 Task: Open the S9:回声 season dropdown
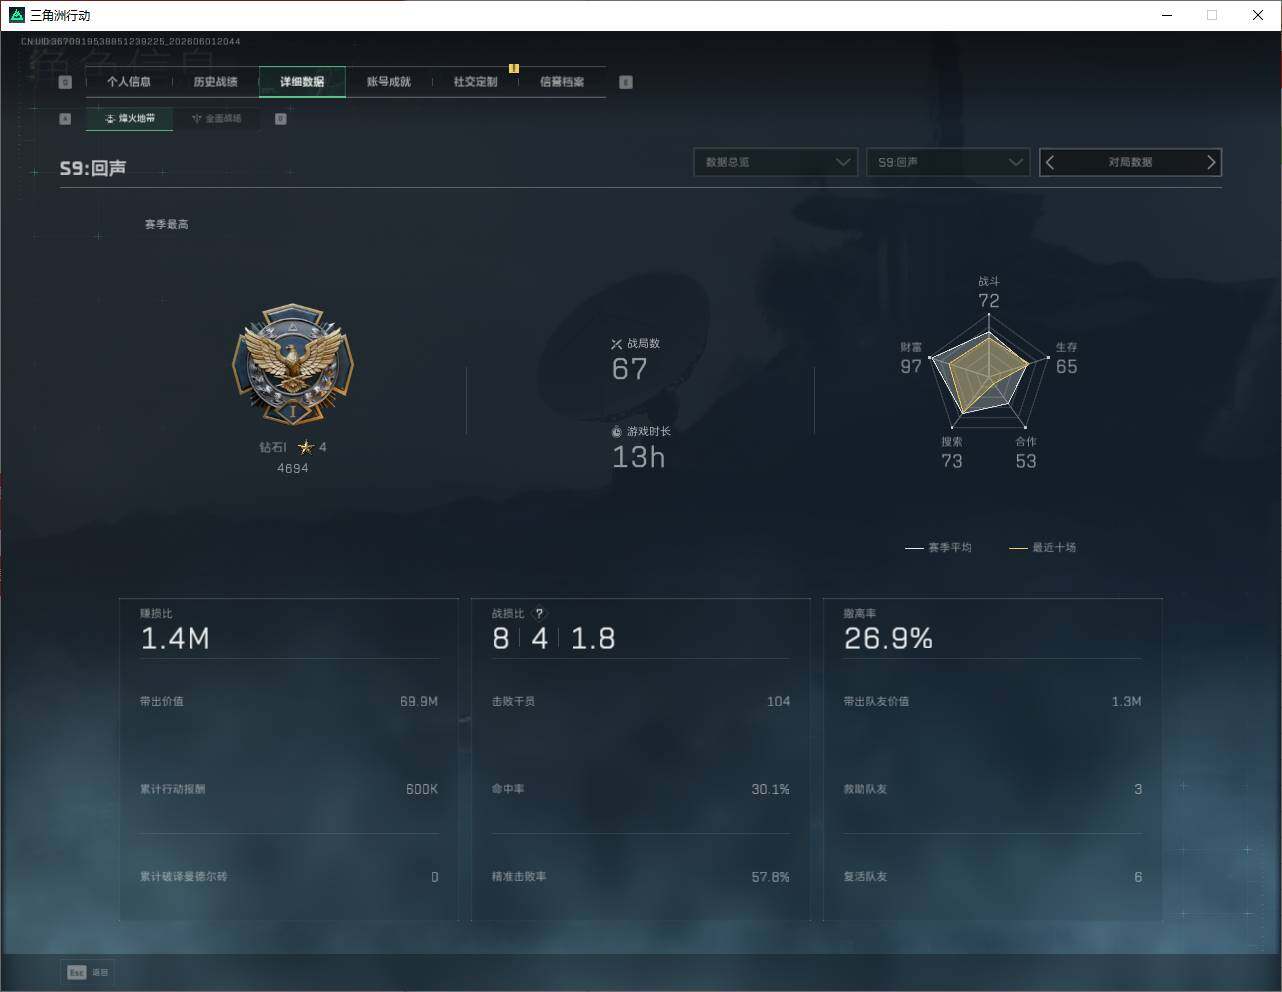click(948, 162)
